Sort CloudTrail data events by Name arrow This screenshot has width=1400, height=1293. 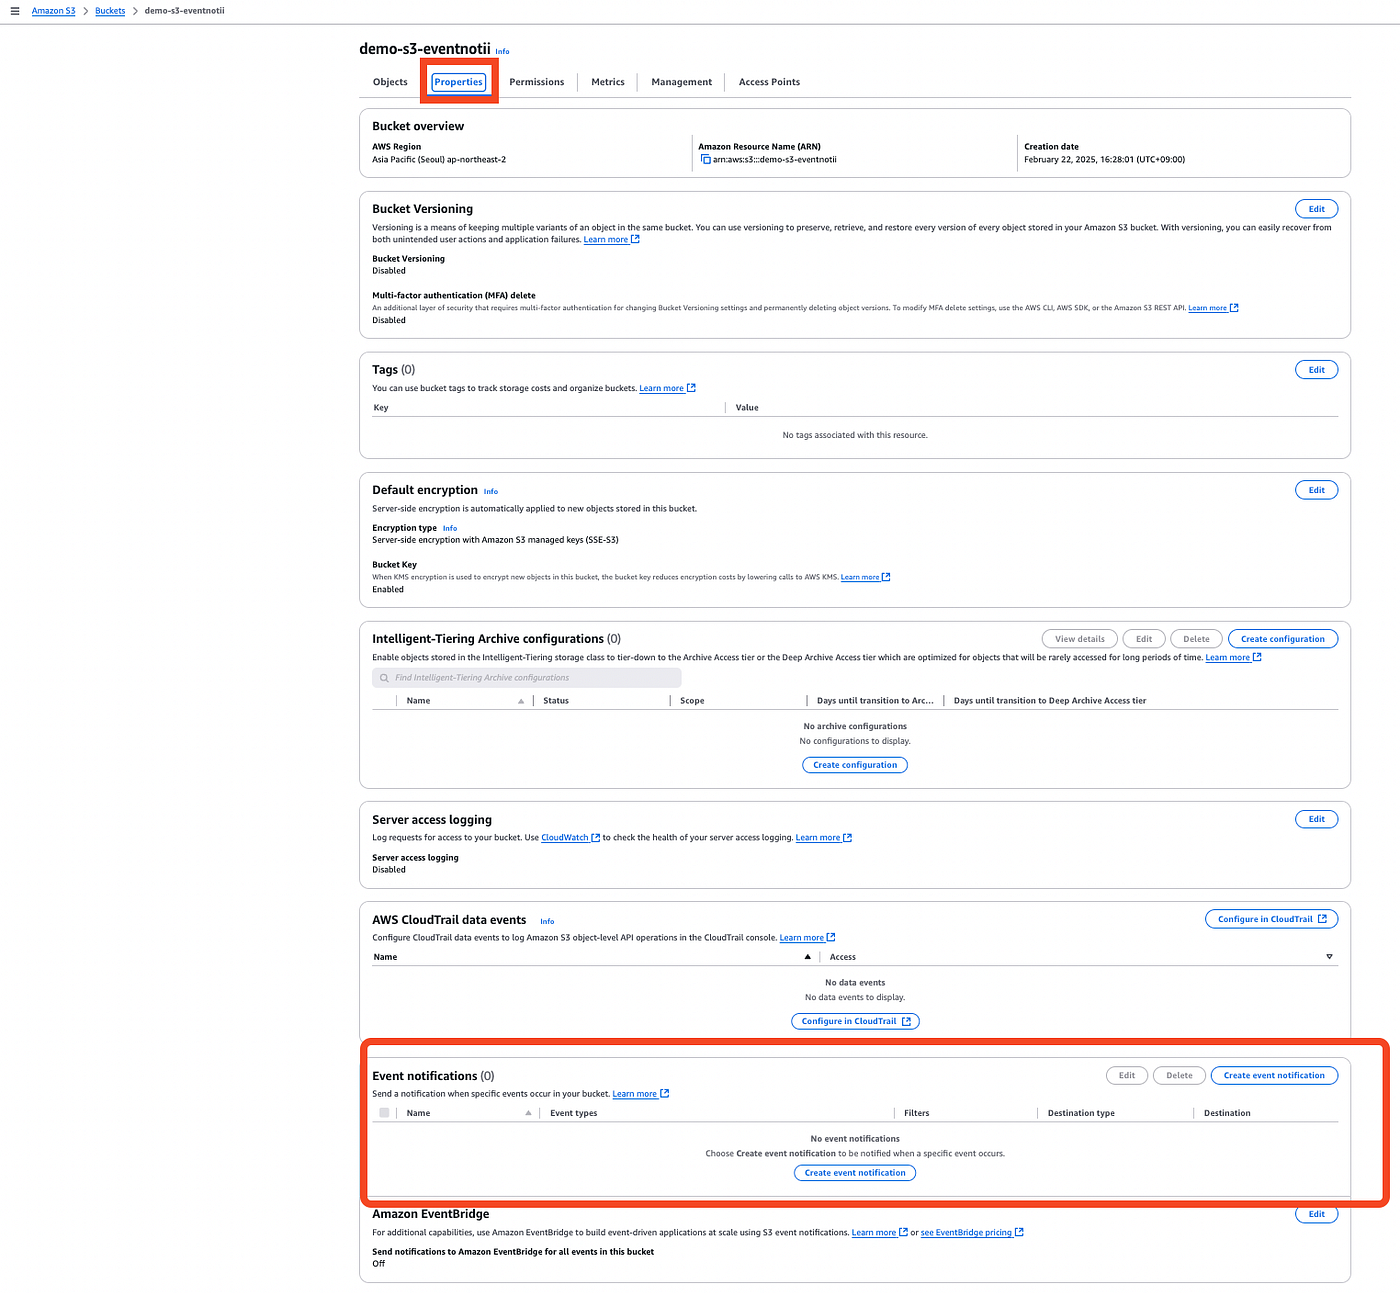(x=808, y=957)
